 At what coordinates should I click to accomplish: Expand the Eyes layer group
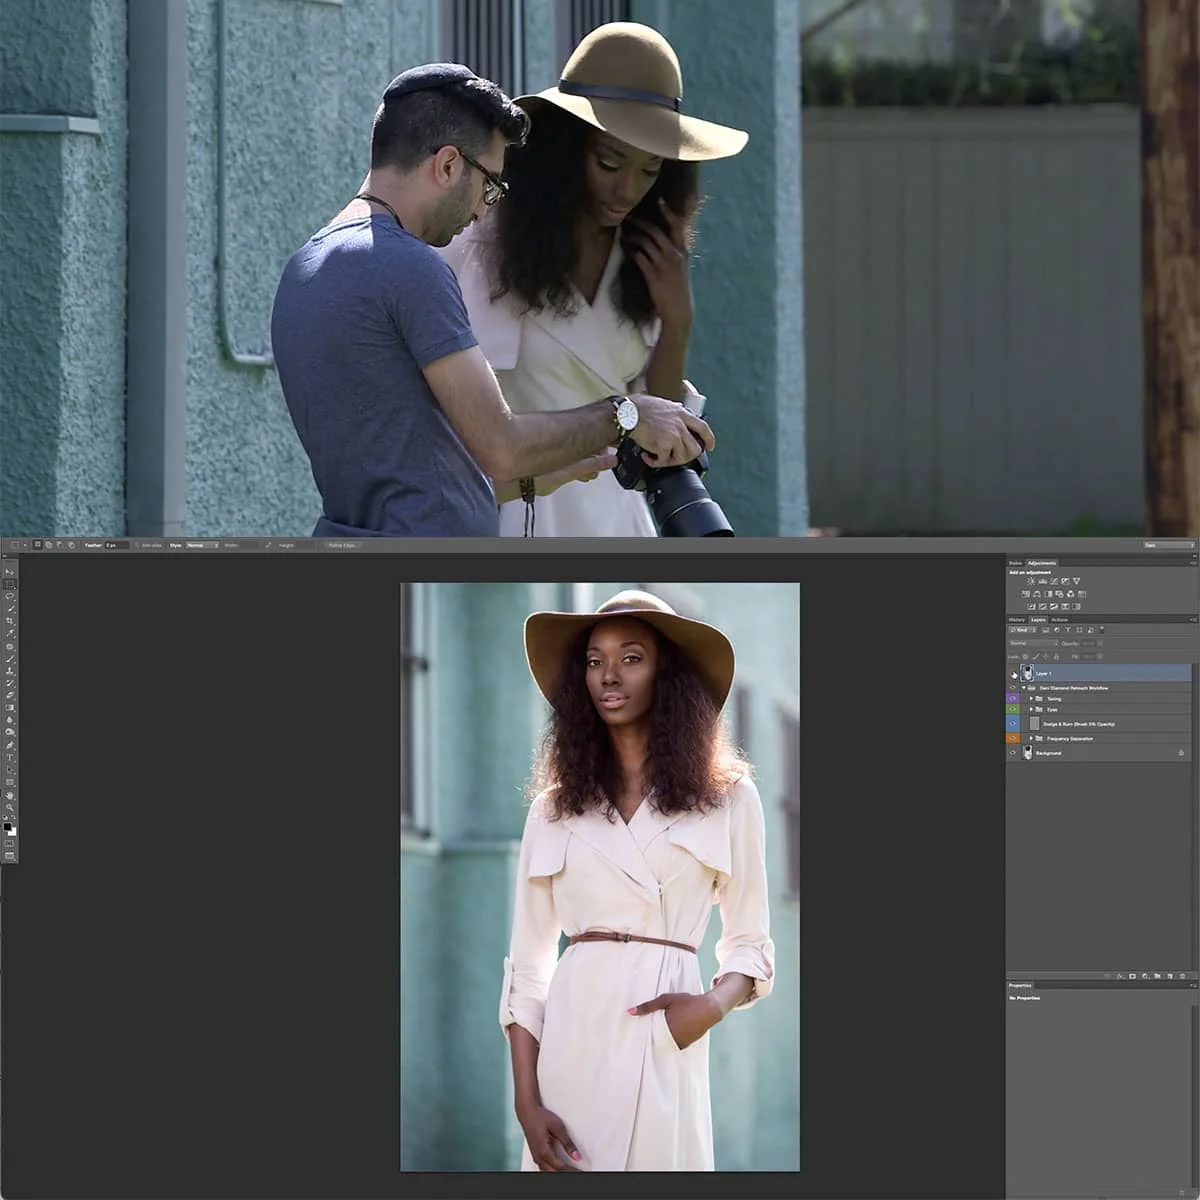tap(1031, 709)
